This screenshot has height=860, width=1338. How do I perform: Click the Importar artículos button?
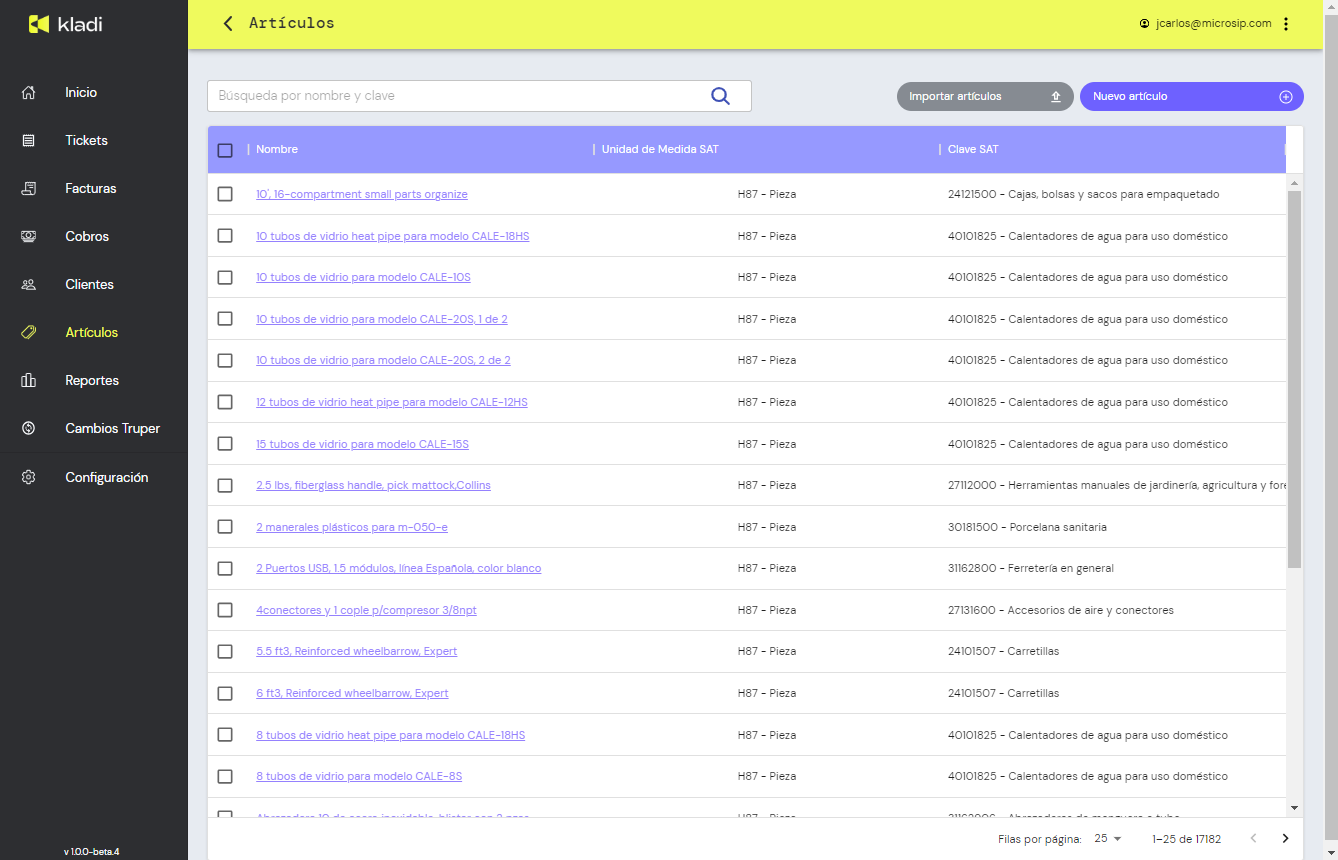[984, 97]
